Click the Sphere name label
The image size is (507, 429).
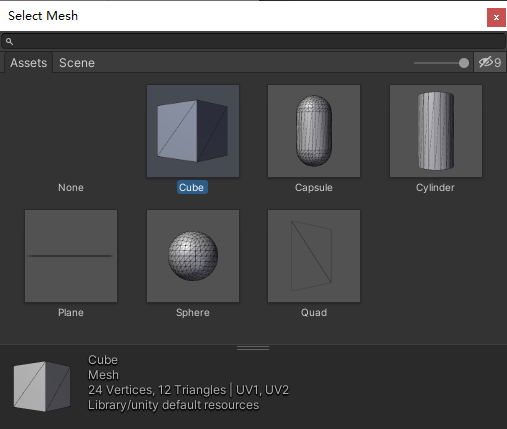(x=193, y=312)
